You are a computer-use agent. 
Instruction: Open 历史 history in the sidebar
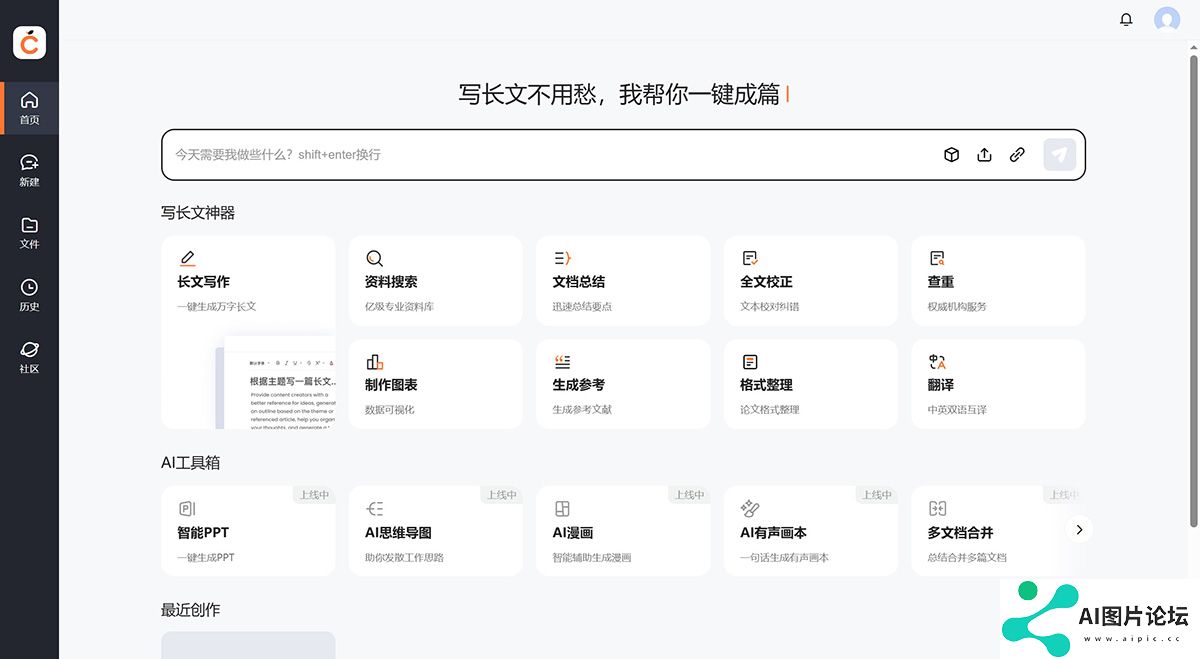pos(30,295)
